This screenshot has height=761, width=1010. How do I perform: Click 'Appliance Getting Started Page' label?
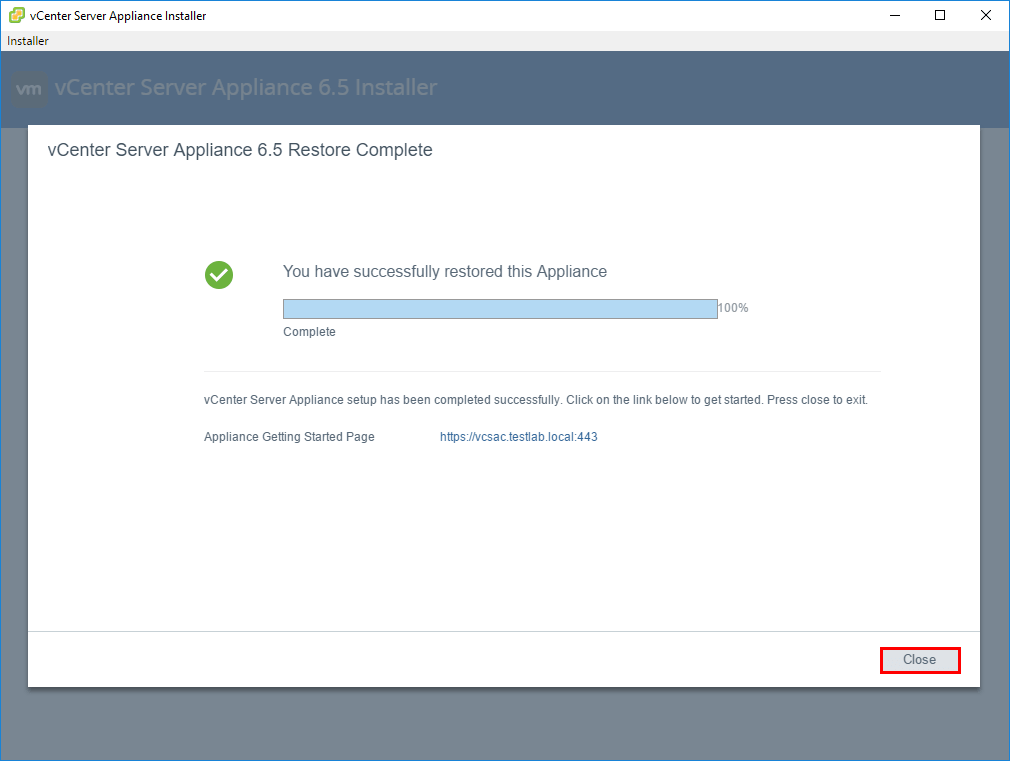point(289,437)
